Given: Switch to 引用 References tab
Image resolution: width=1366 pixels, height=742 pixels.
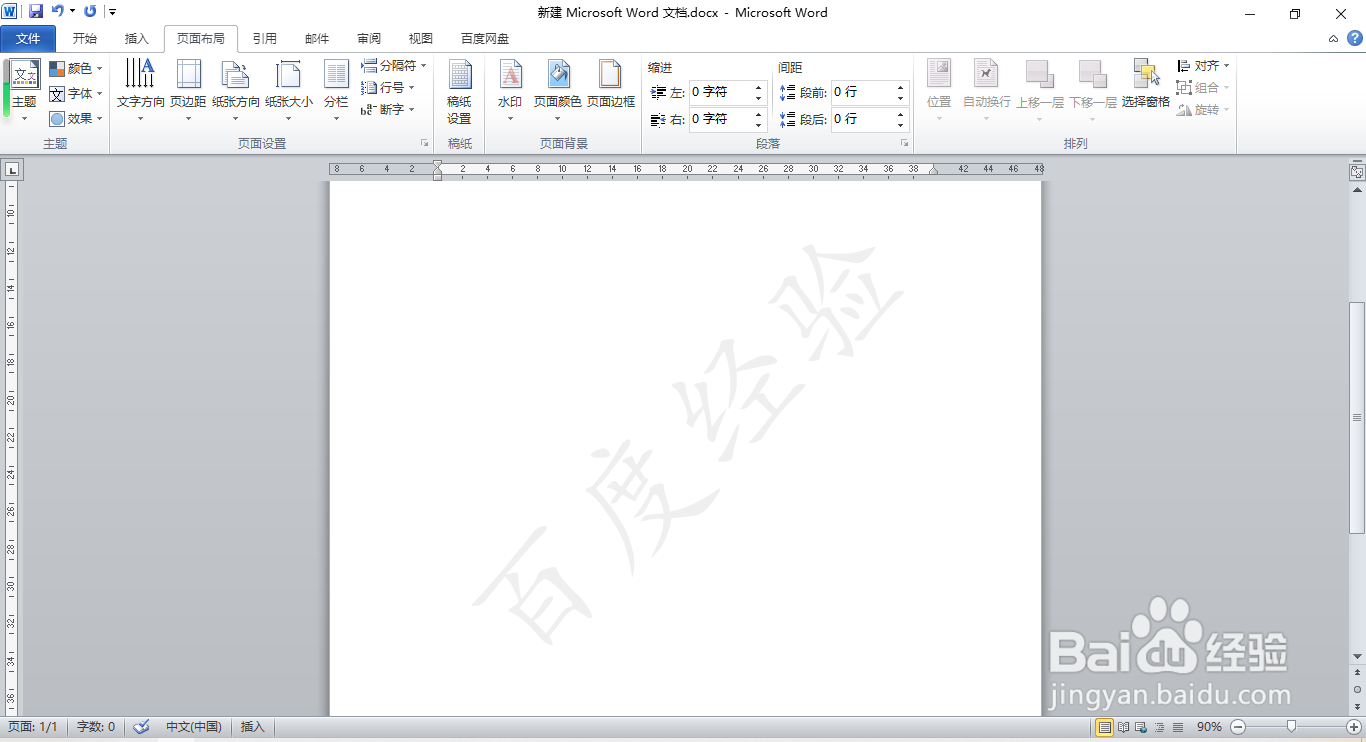Looking at the screenshot, I should pyautogui.click(x=265, y=39).
